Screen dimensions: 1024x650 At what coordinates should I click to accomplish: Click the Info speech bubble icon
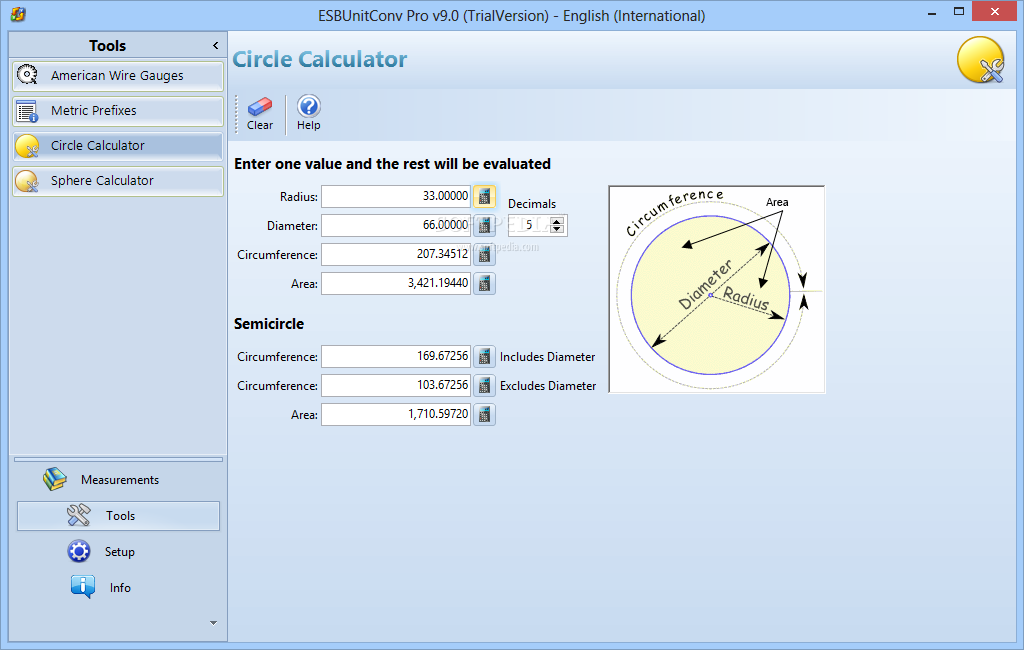83,587
